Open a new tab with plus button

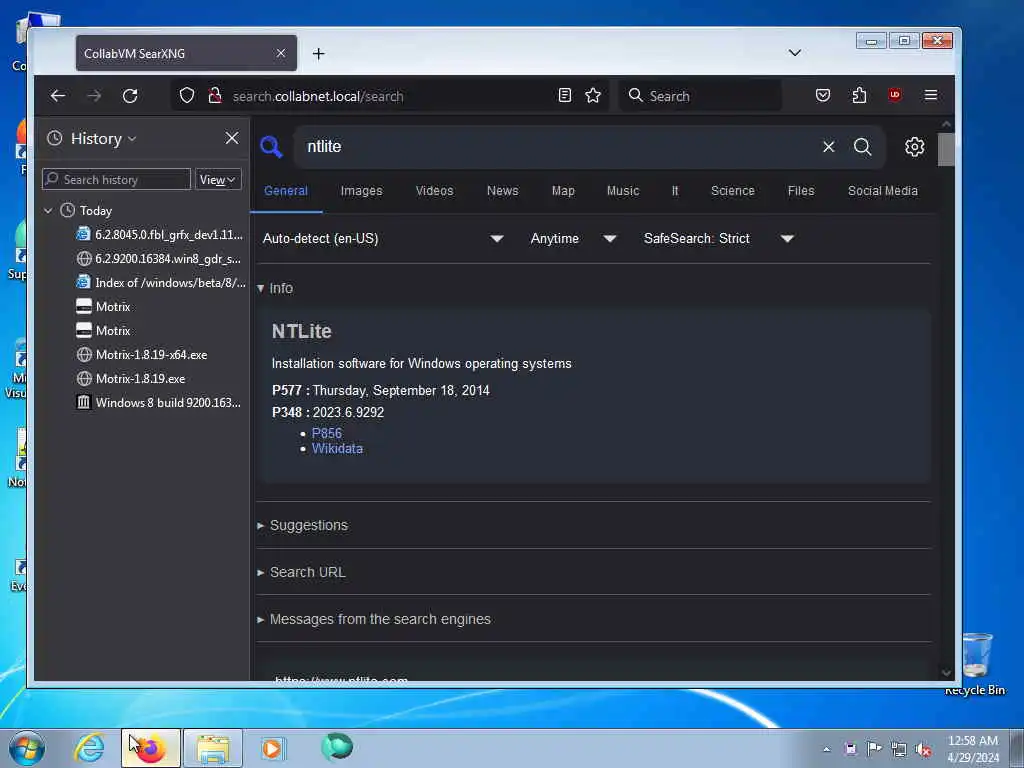pos(318,54)
